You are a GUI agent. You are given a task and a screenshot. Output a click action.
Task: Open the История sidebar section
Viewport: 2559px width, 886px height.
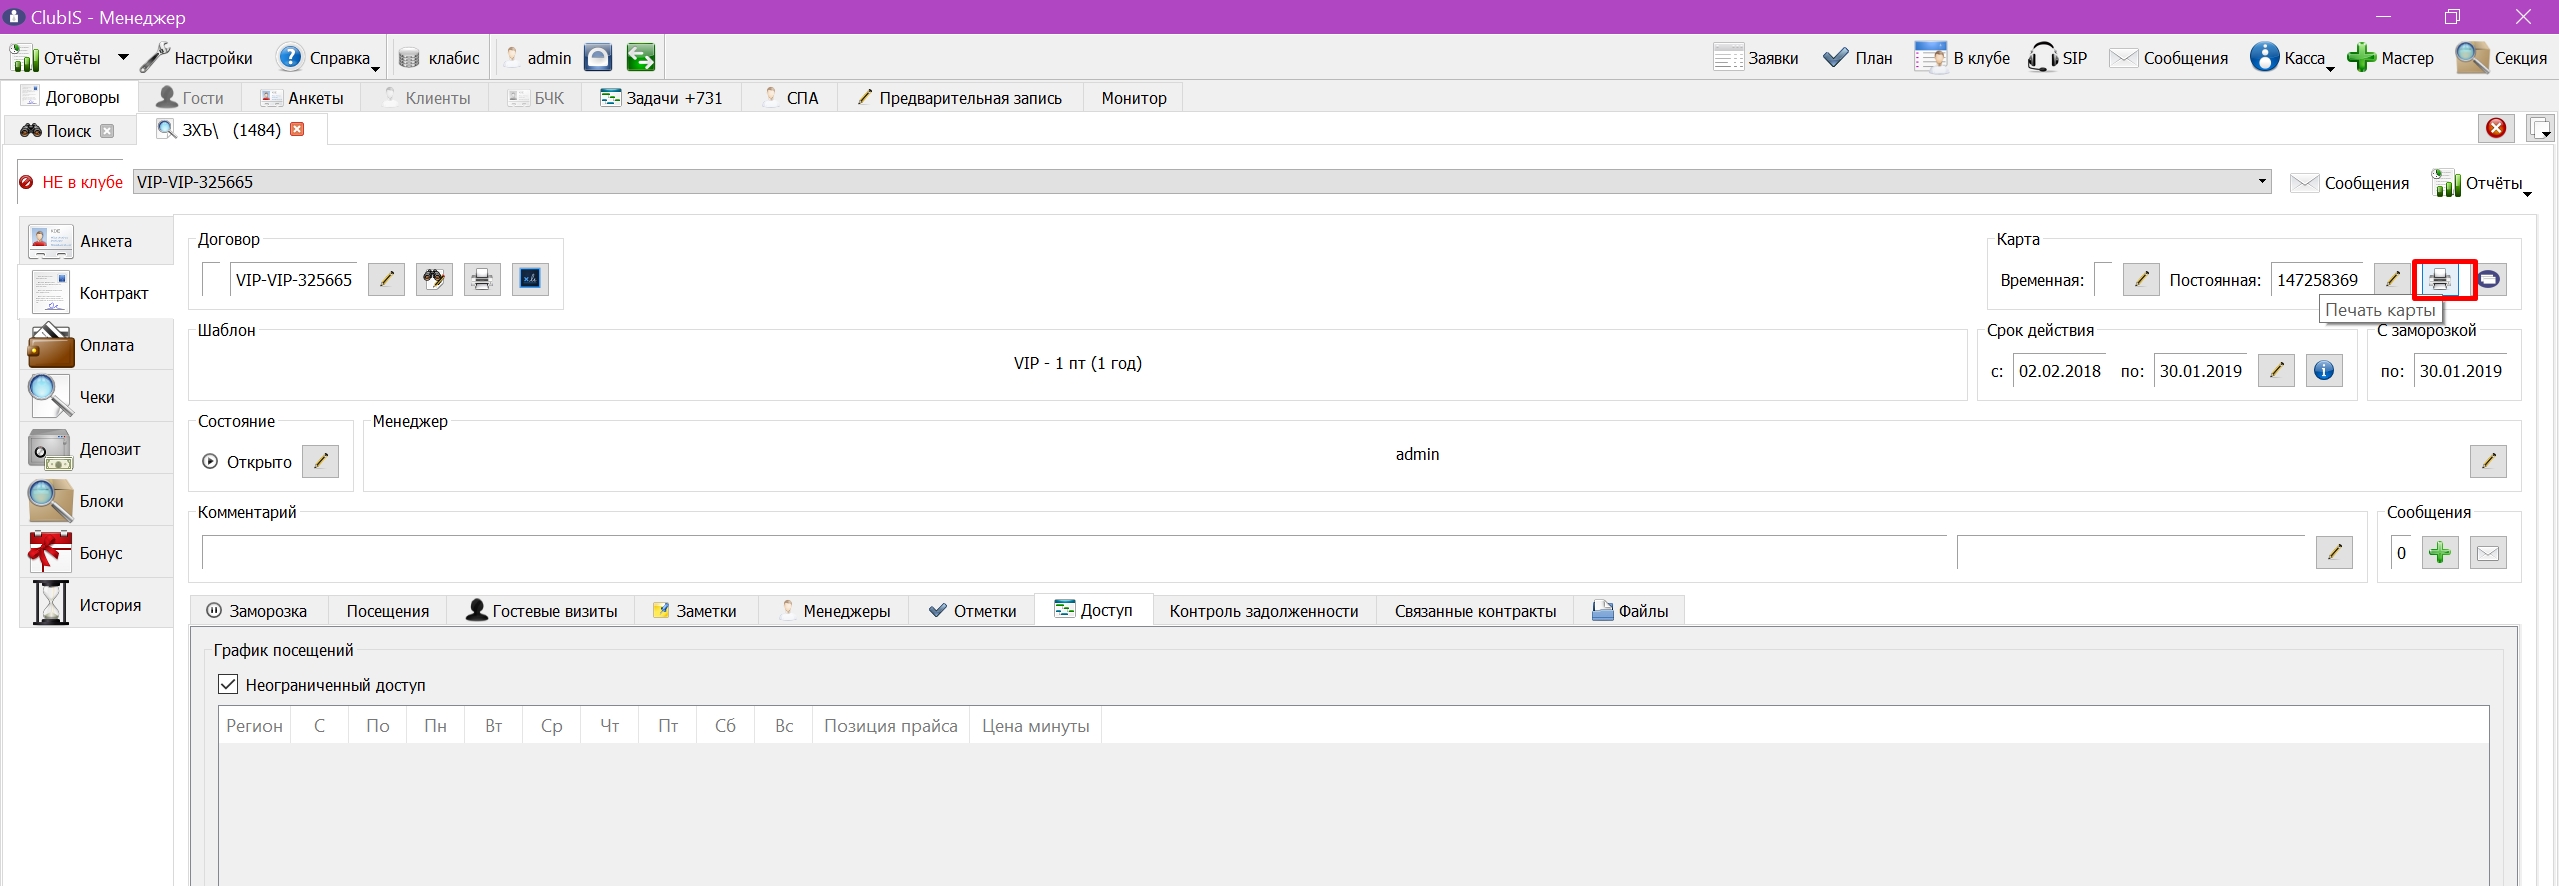(x=96, y=605)
